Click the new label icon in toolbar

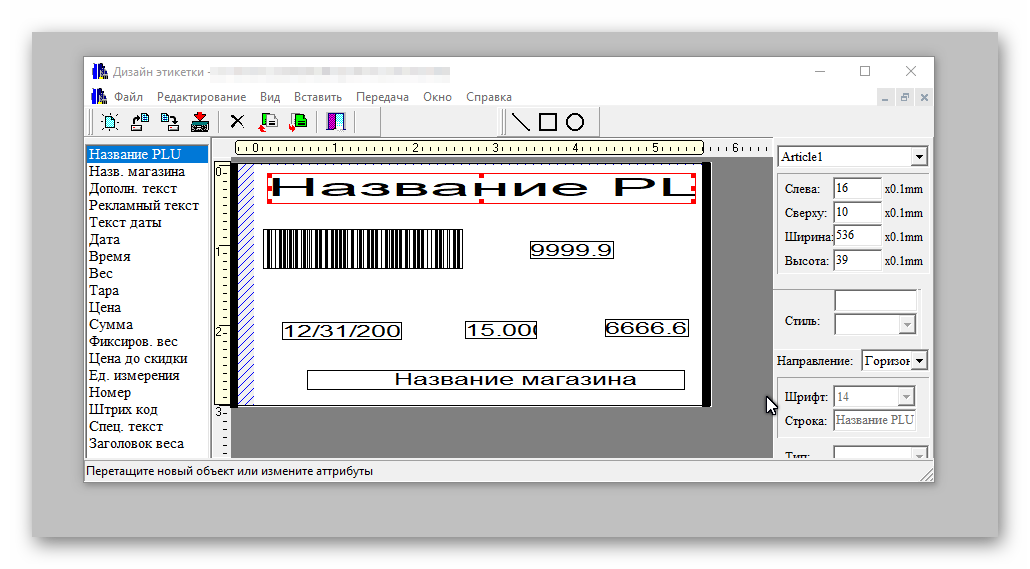(x=109, y=122)
